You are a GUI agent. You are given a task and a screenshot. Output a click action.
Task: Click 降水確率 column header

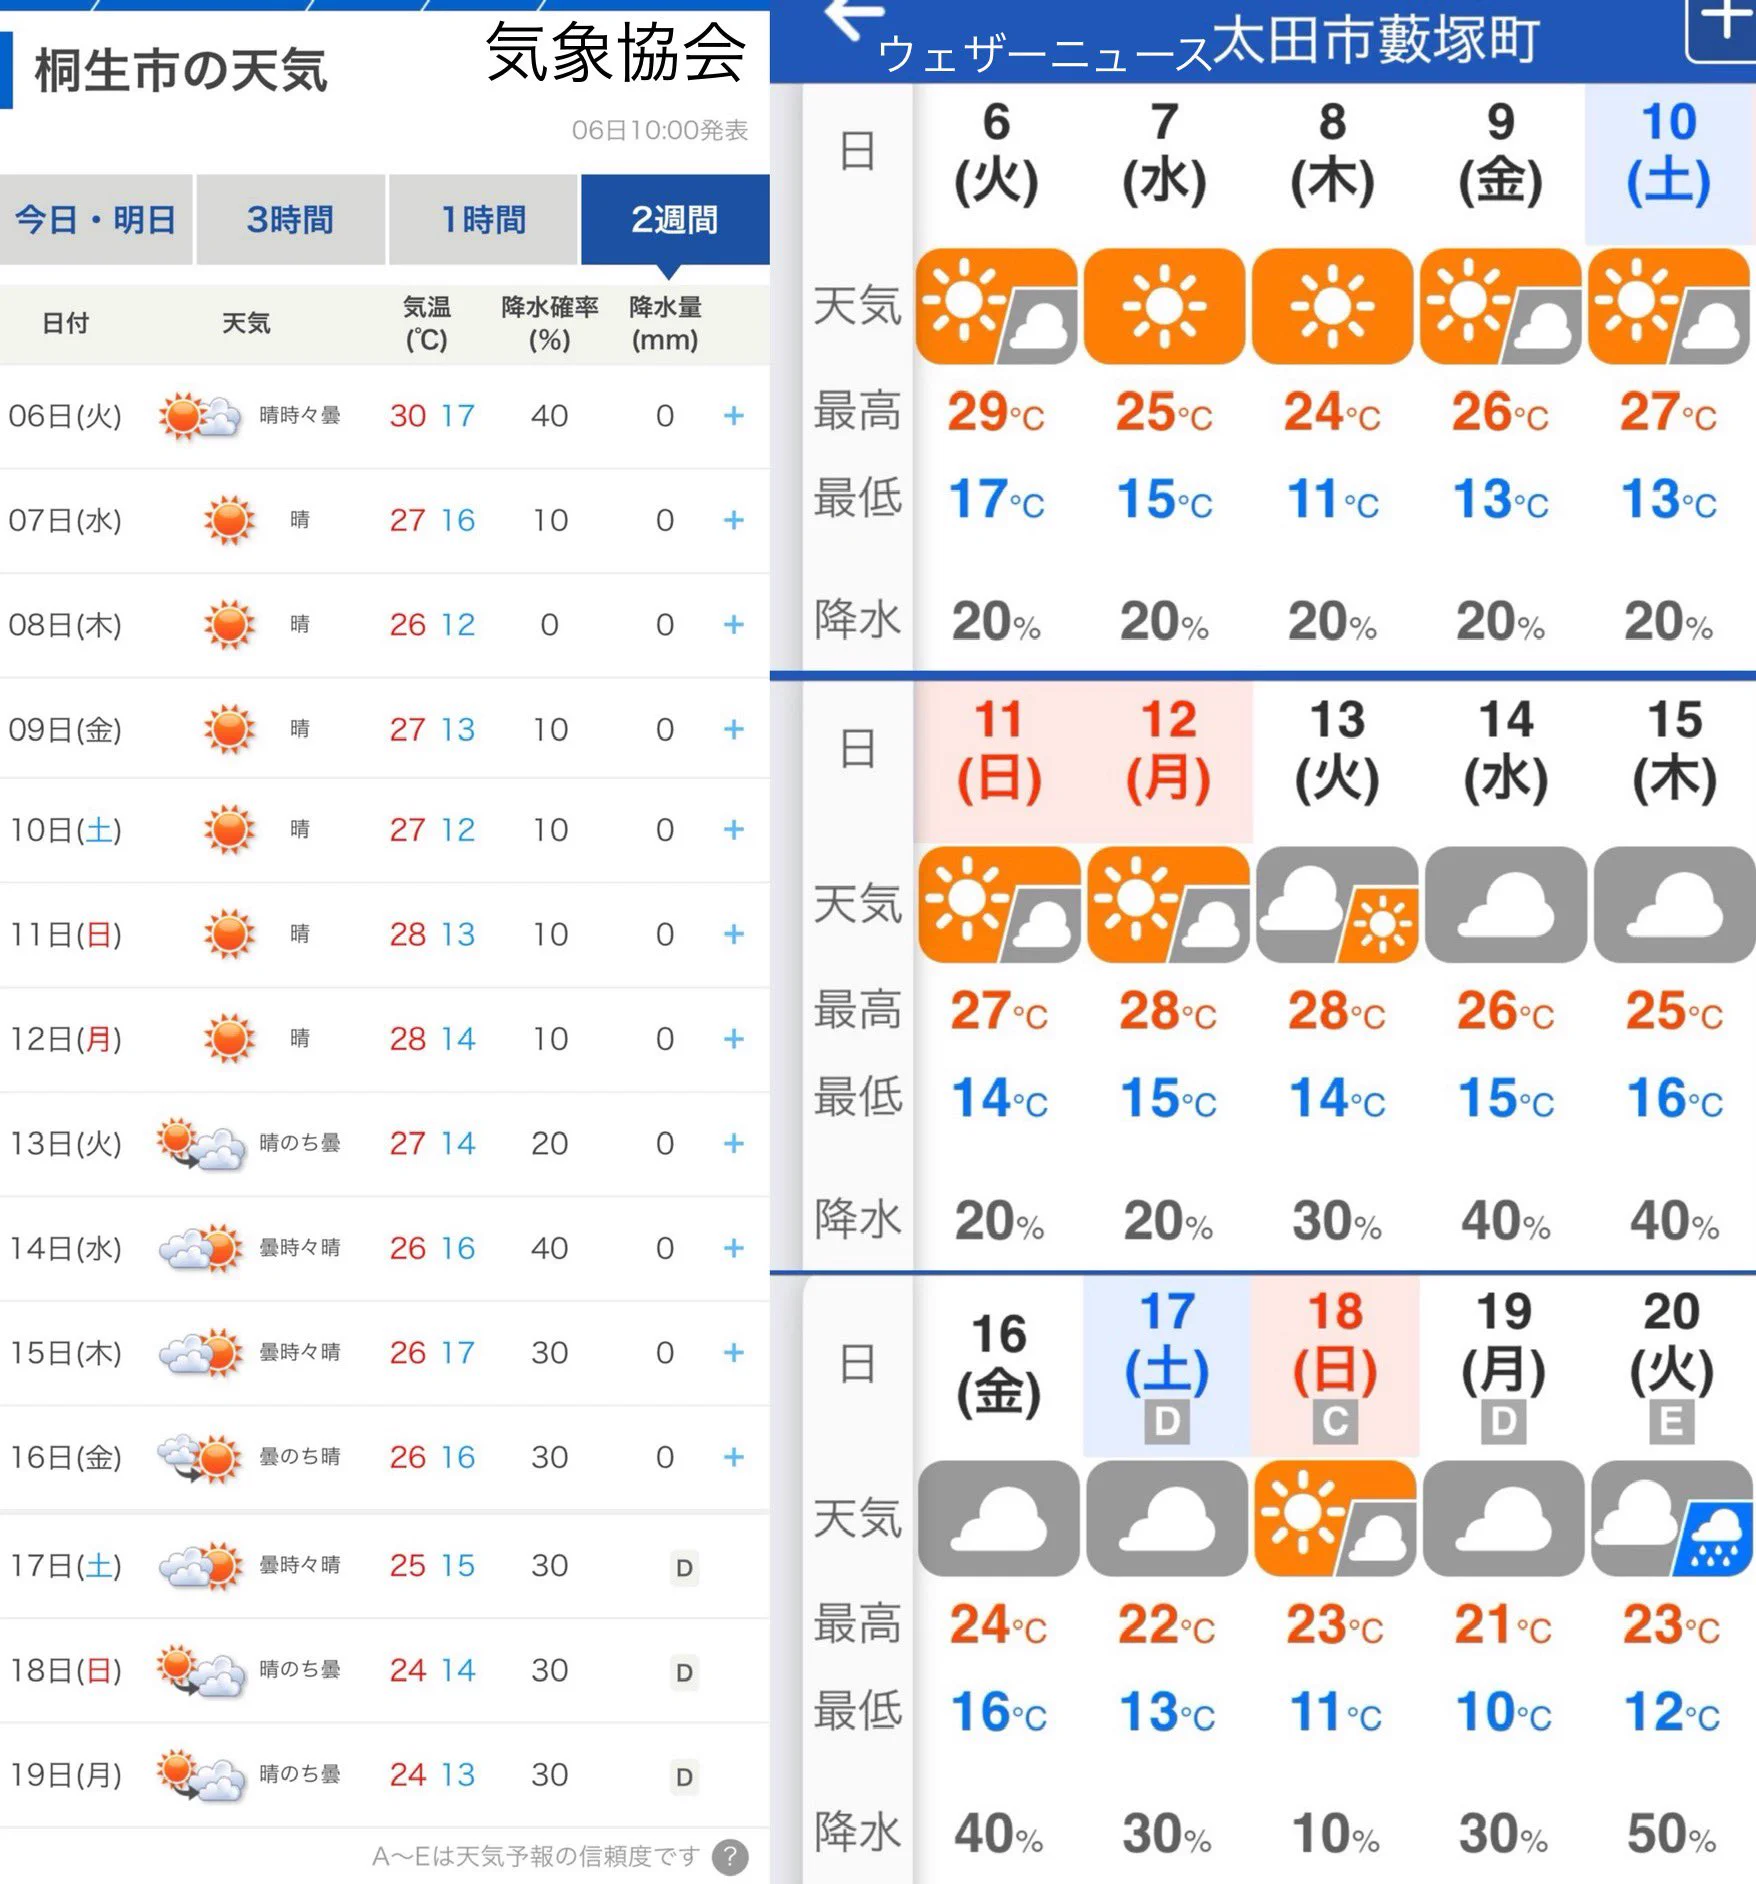550,323
